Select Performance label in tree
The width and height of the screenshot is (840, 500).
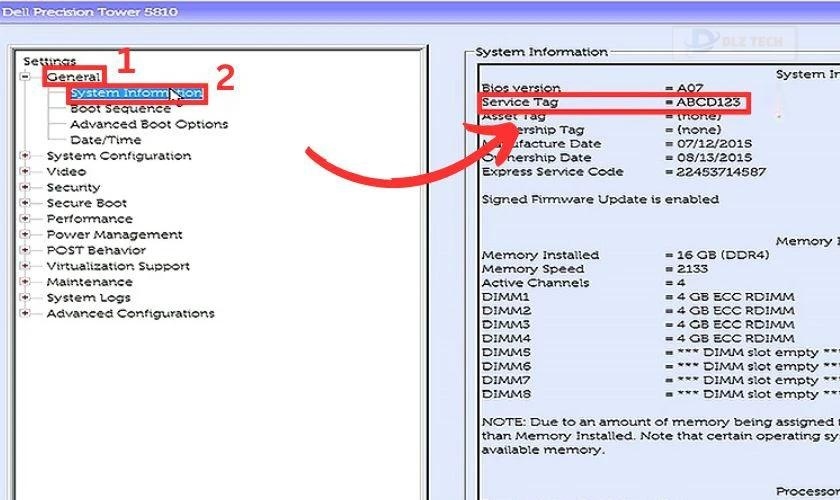(x=89, y=219)
